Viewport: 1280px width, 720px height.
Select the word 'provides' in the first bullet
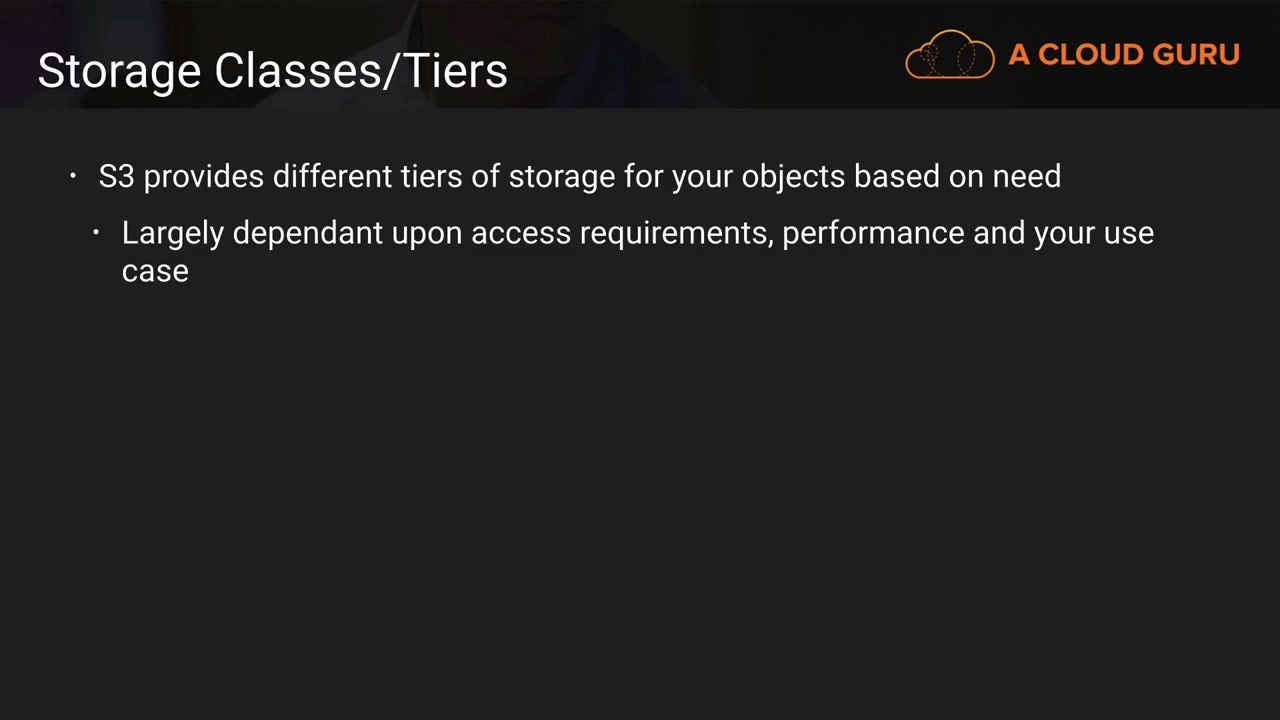pos(204,177)
